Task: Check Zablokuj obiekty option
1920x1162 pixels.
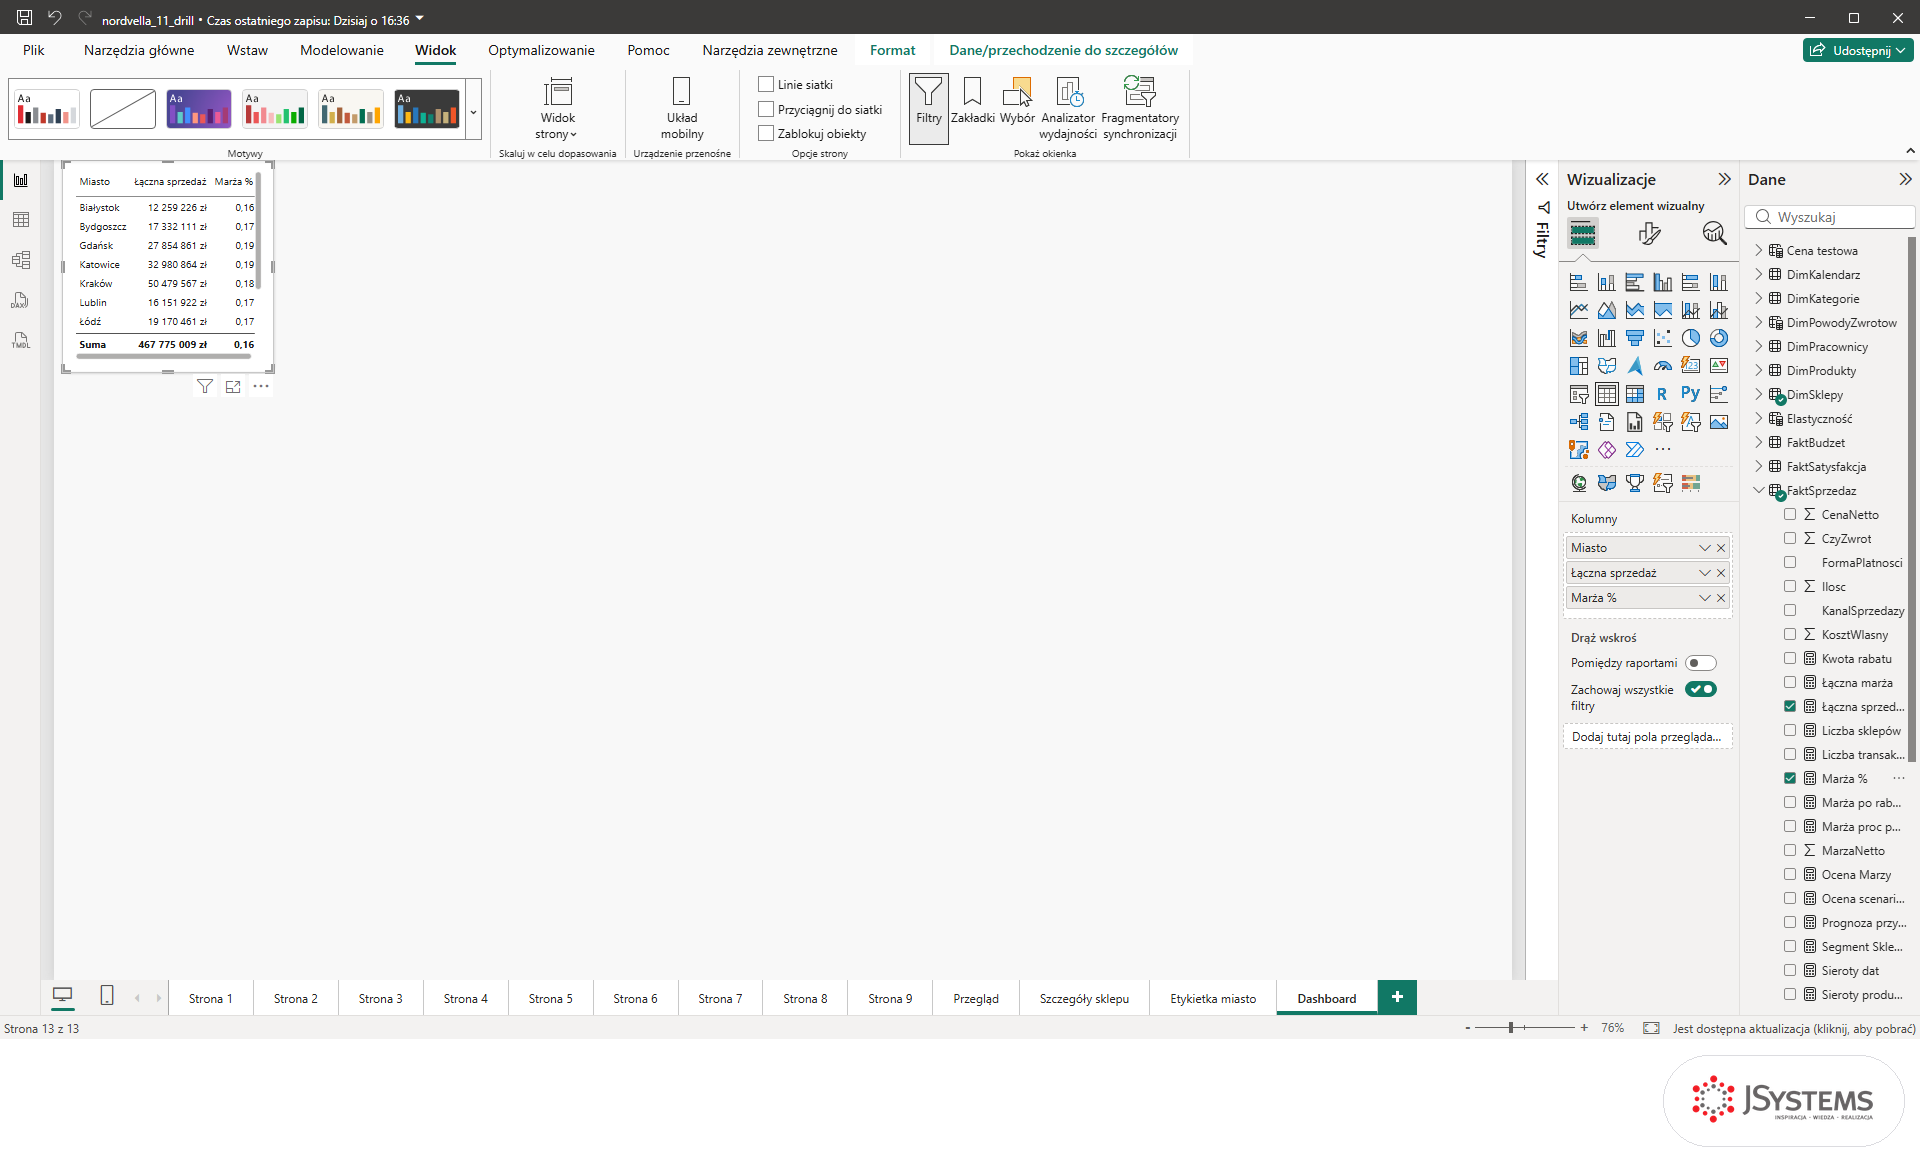Action: (766, 133)
